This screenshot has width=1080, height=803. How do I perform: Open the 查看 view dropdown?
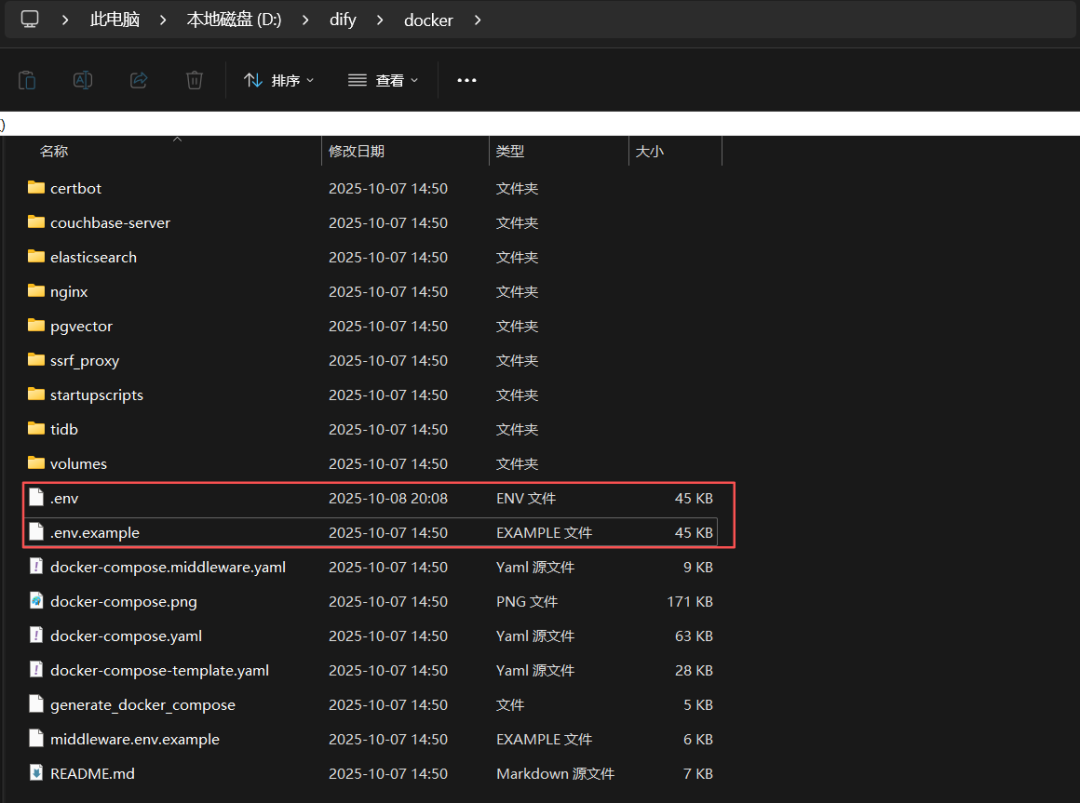click(x=383, y=80)
